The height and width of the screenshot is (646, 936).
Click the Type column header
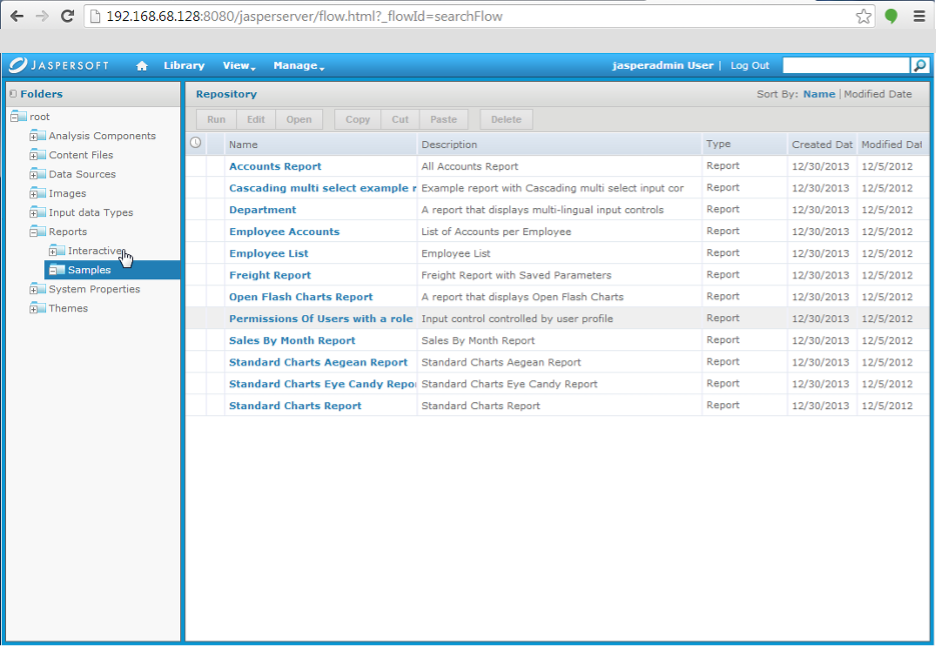click(x=744, y=144)
